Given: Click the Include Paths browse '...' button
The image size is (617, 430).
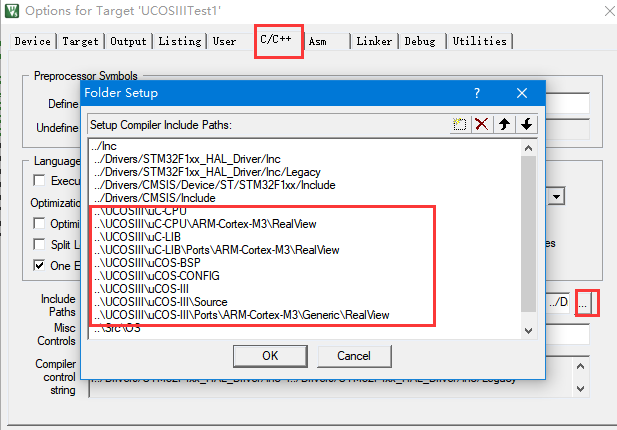Looking at the screenshot, I should pyautogui.click(x=583, y=303).
